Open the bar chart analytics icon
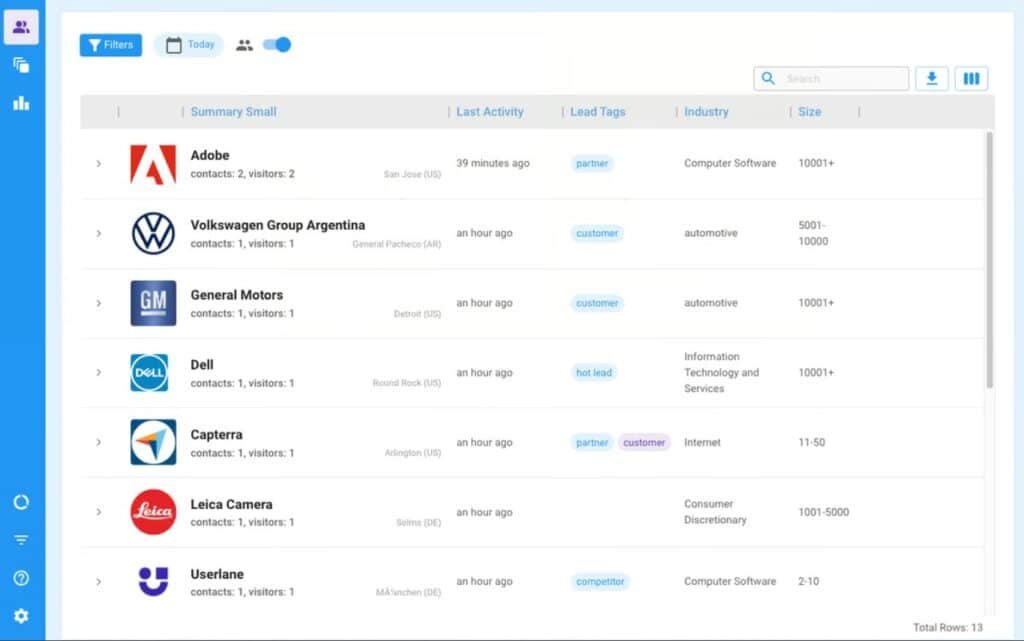 coord(21,103)
